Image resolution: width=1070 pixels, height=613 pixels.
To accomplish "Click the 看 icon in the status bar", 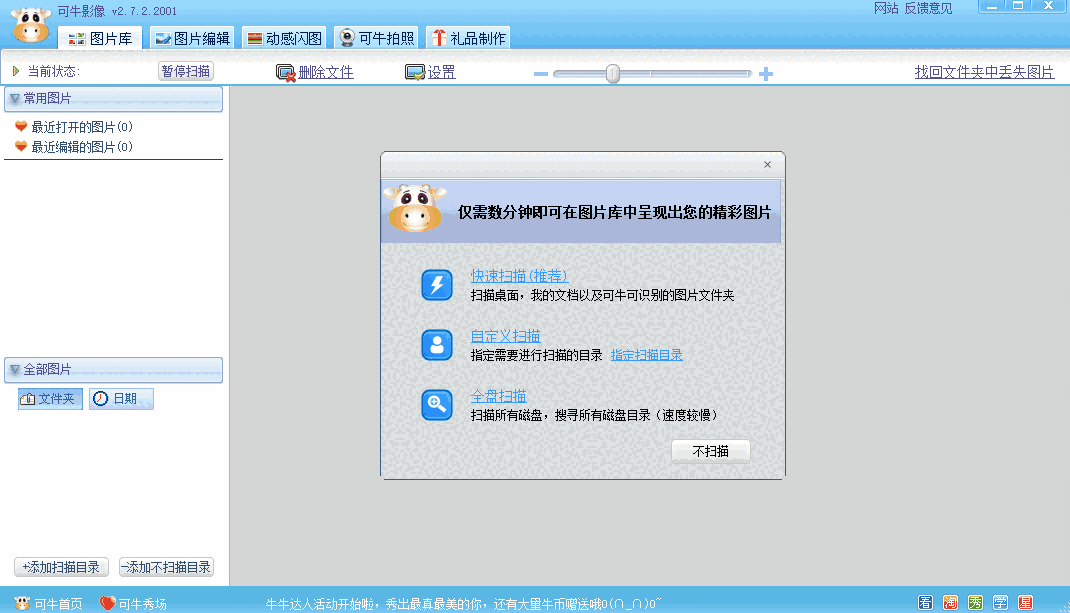I will pos(925,602).
